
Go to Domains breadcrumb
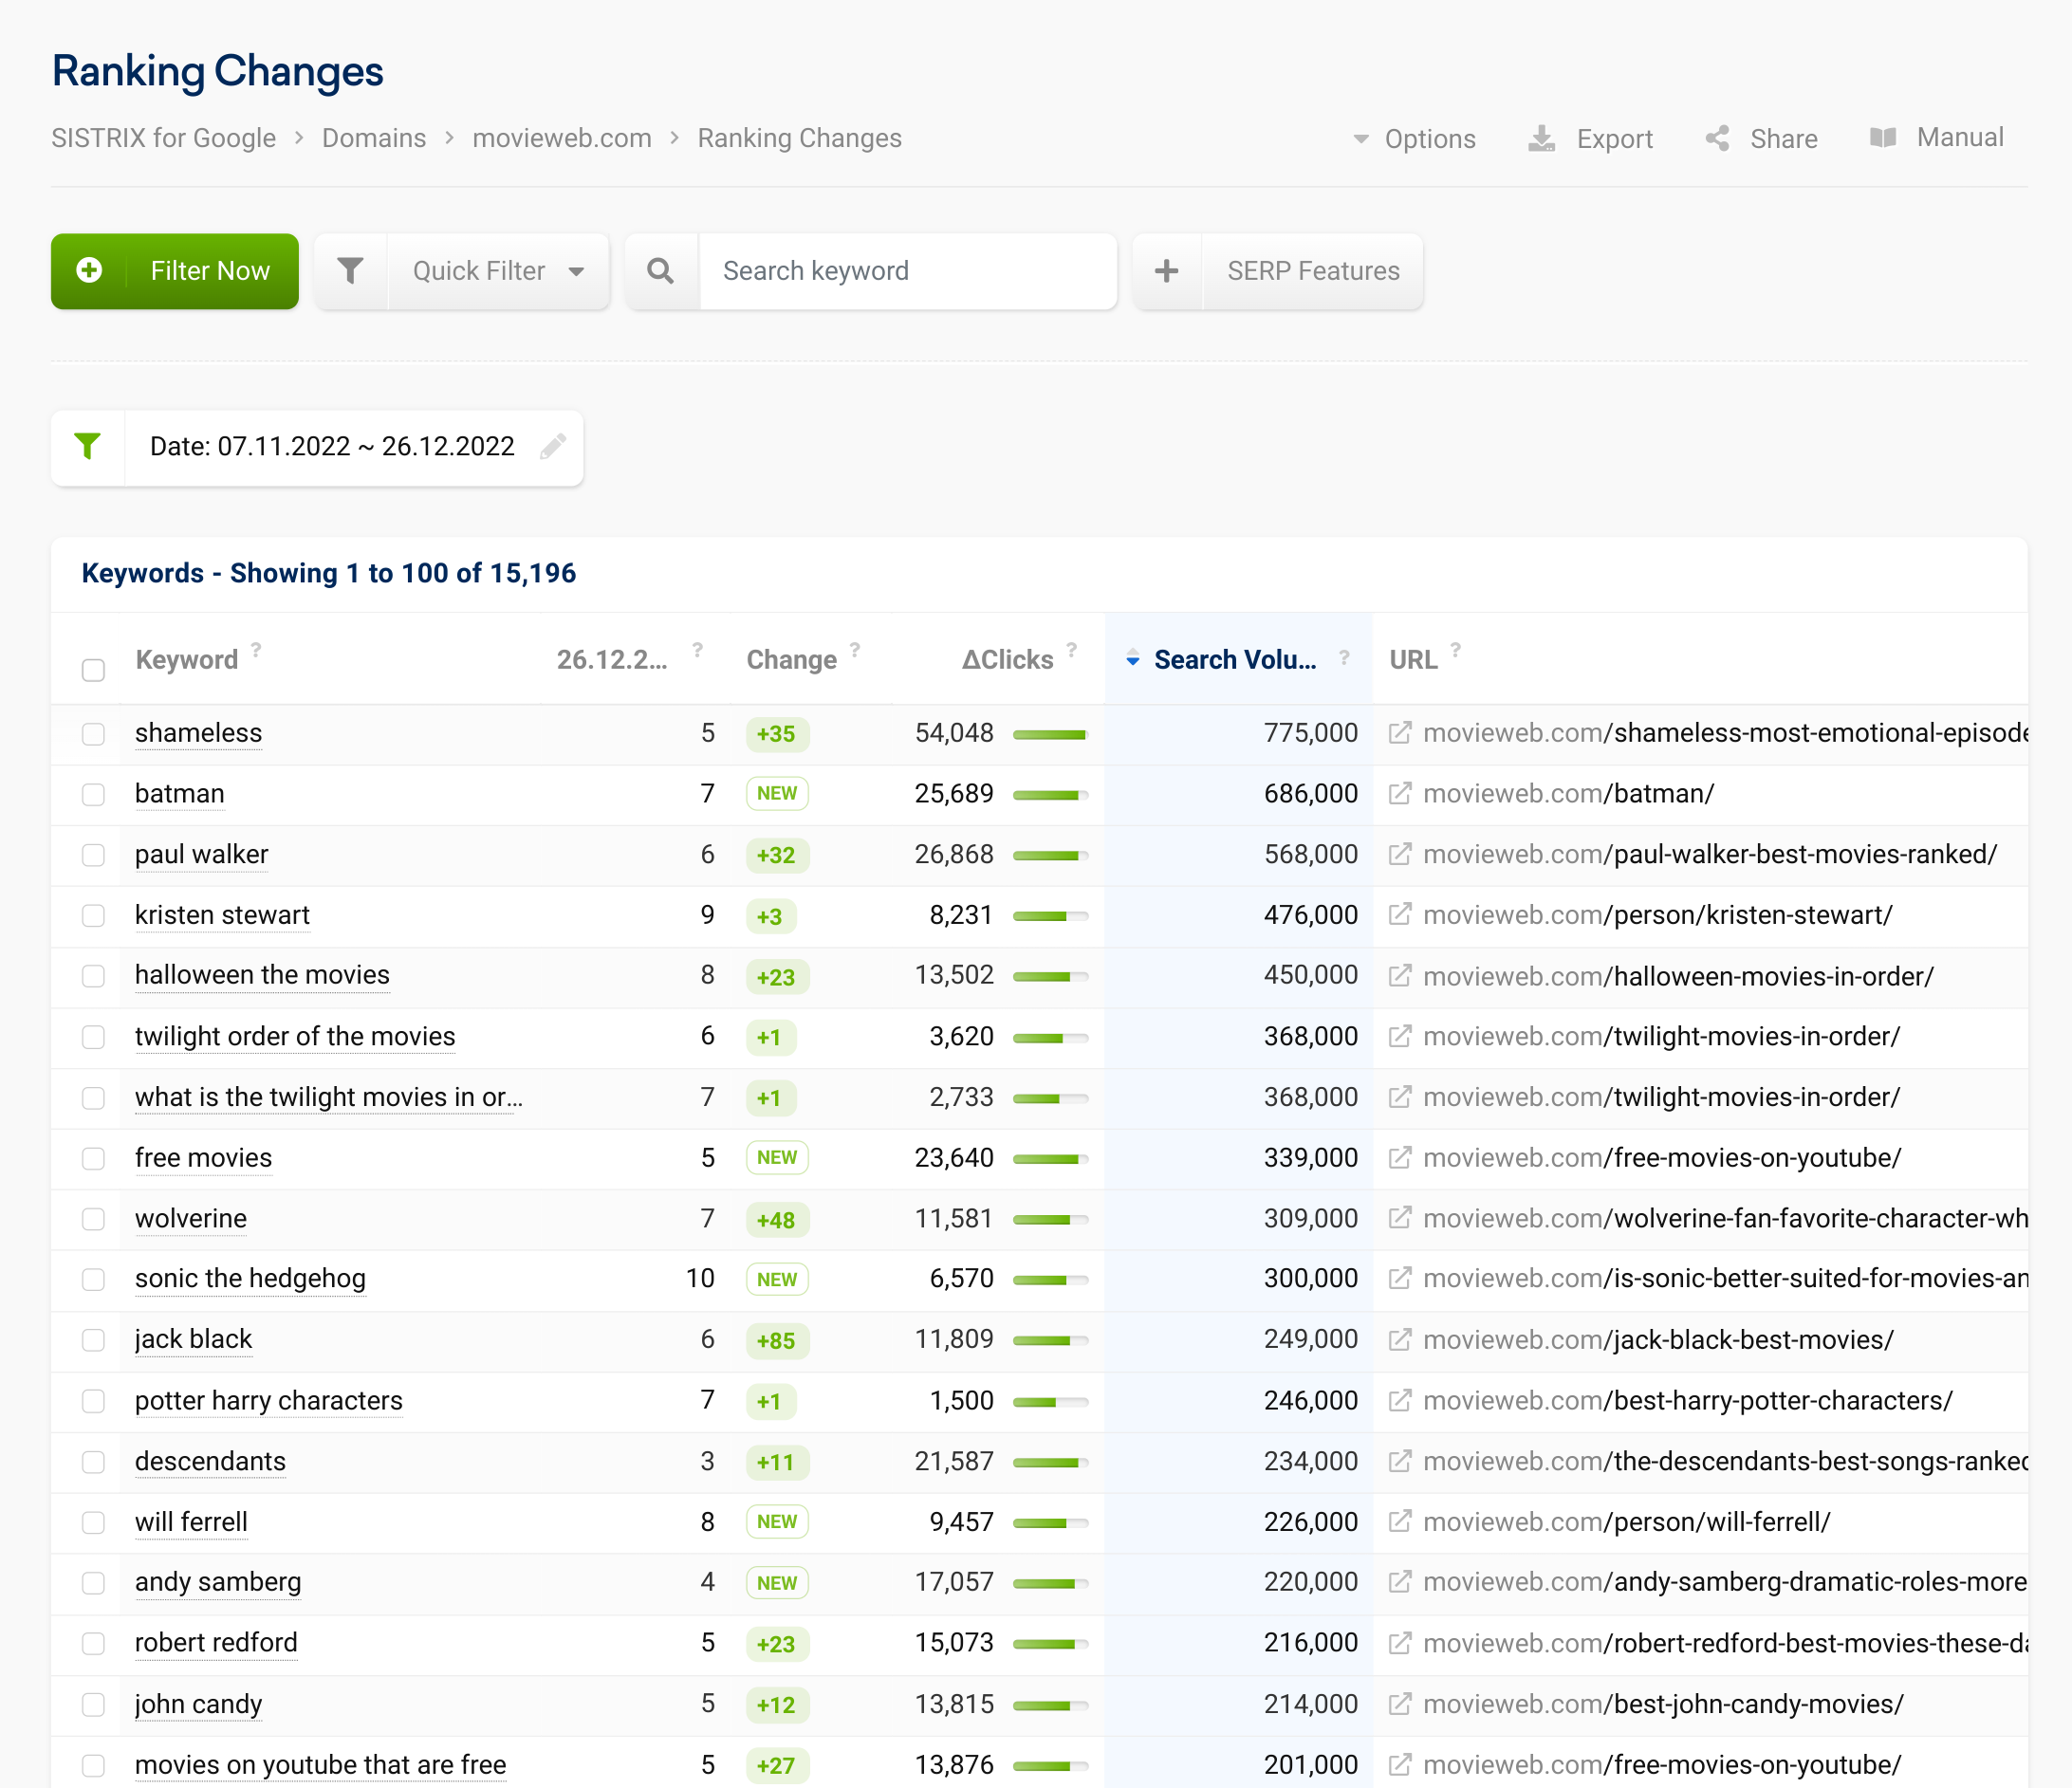tap(374, 138)
